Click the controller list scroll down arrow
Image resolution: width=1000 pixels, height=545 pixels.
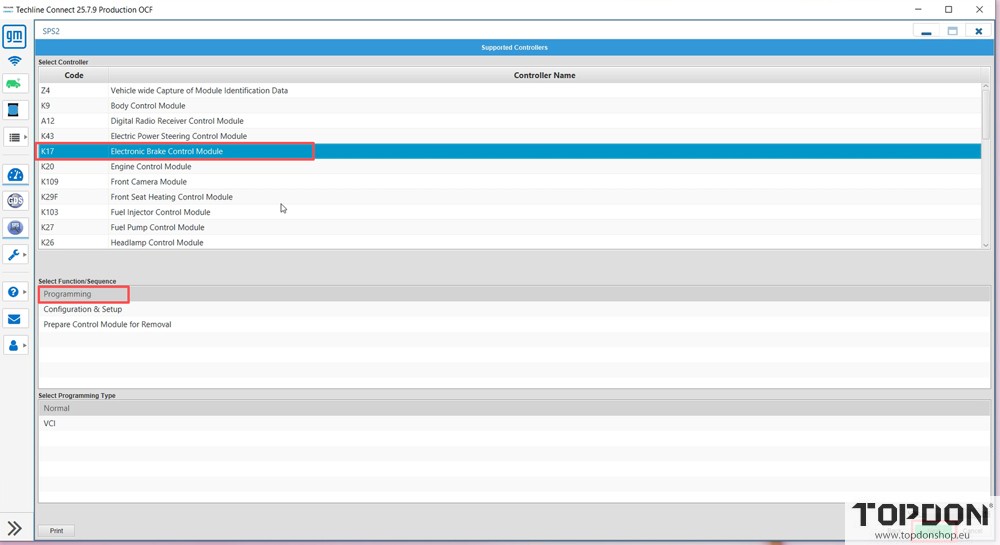986,244
